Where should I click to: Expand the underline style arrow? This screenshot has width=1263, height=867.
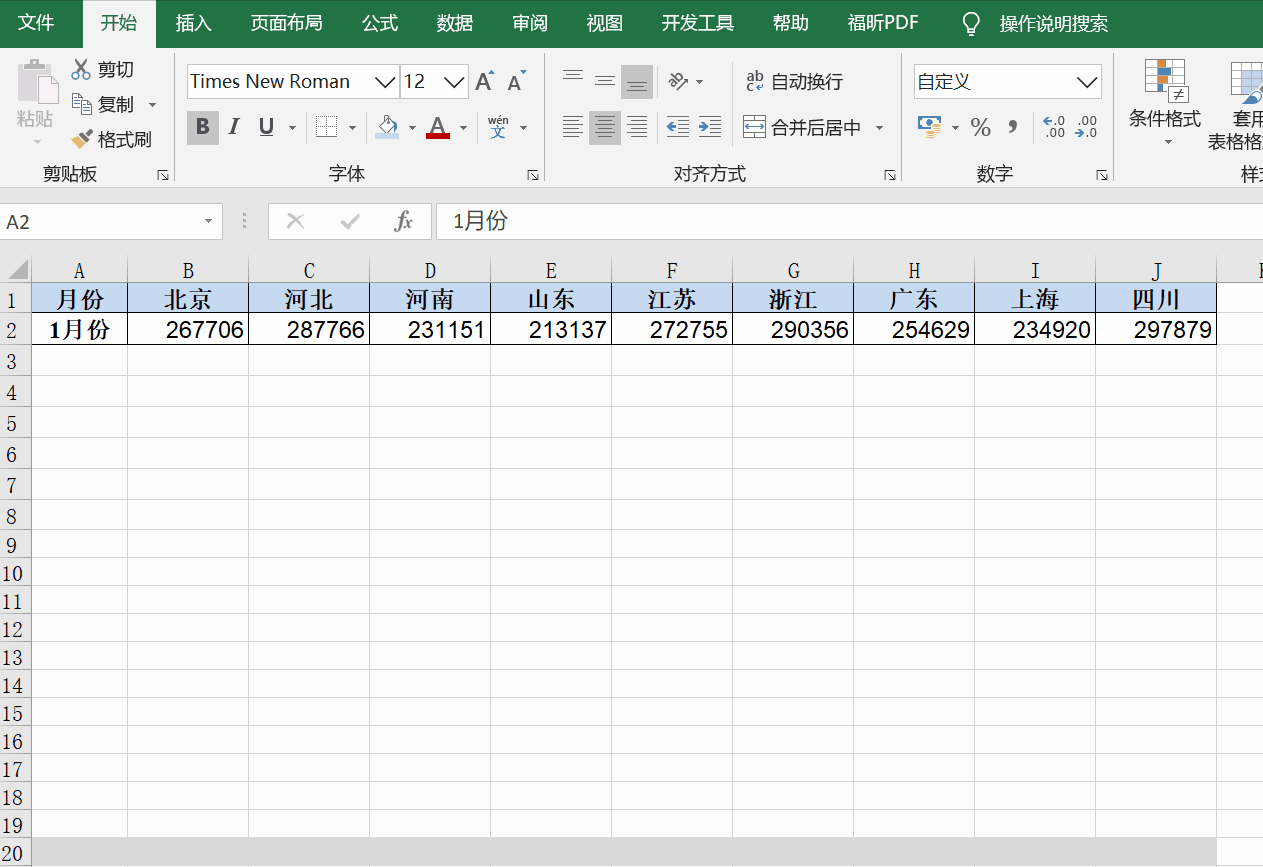point(292,128)
